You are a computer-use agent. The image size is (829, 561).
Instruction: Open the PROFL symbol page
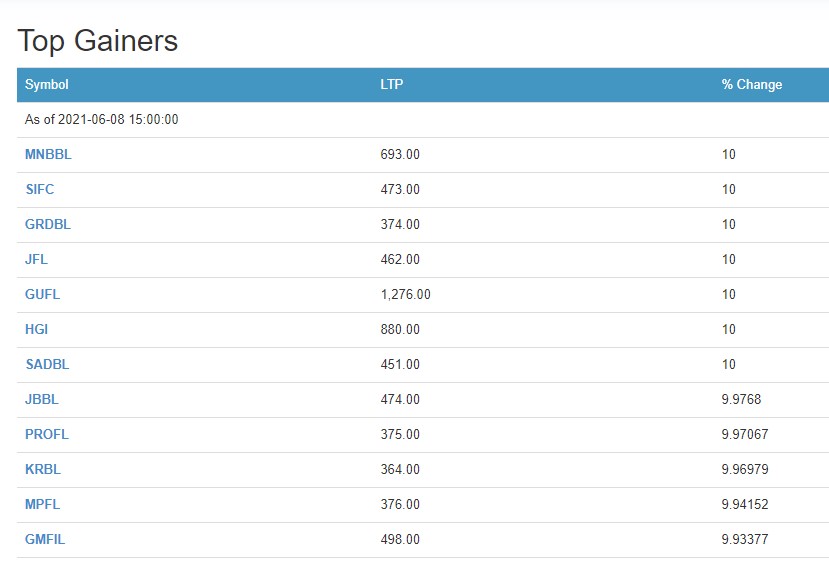click(47, 435)
